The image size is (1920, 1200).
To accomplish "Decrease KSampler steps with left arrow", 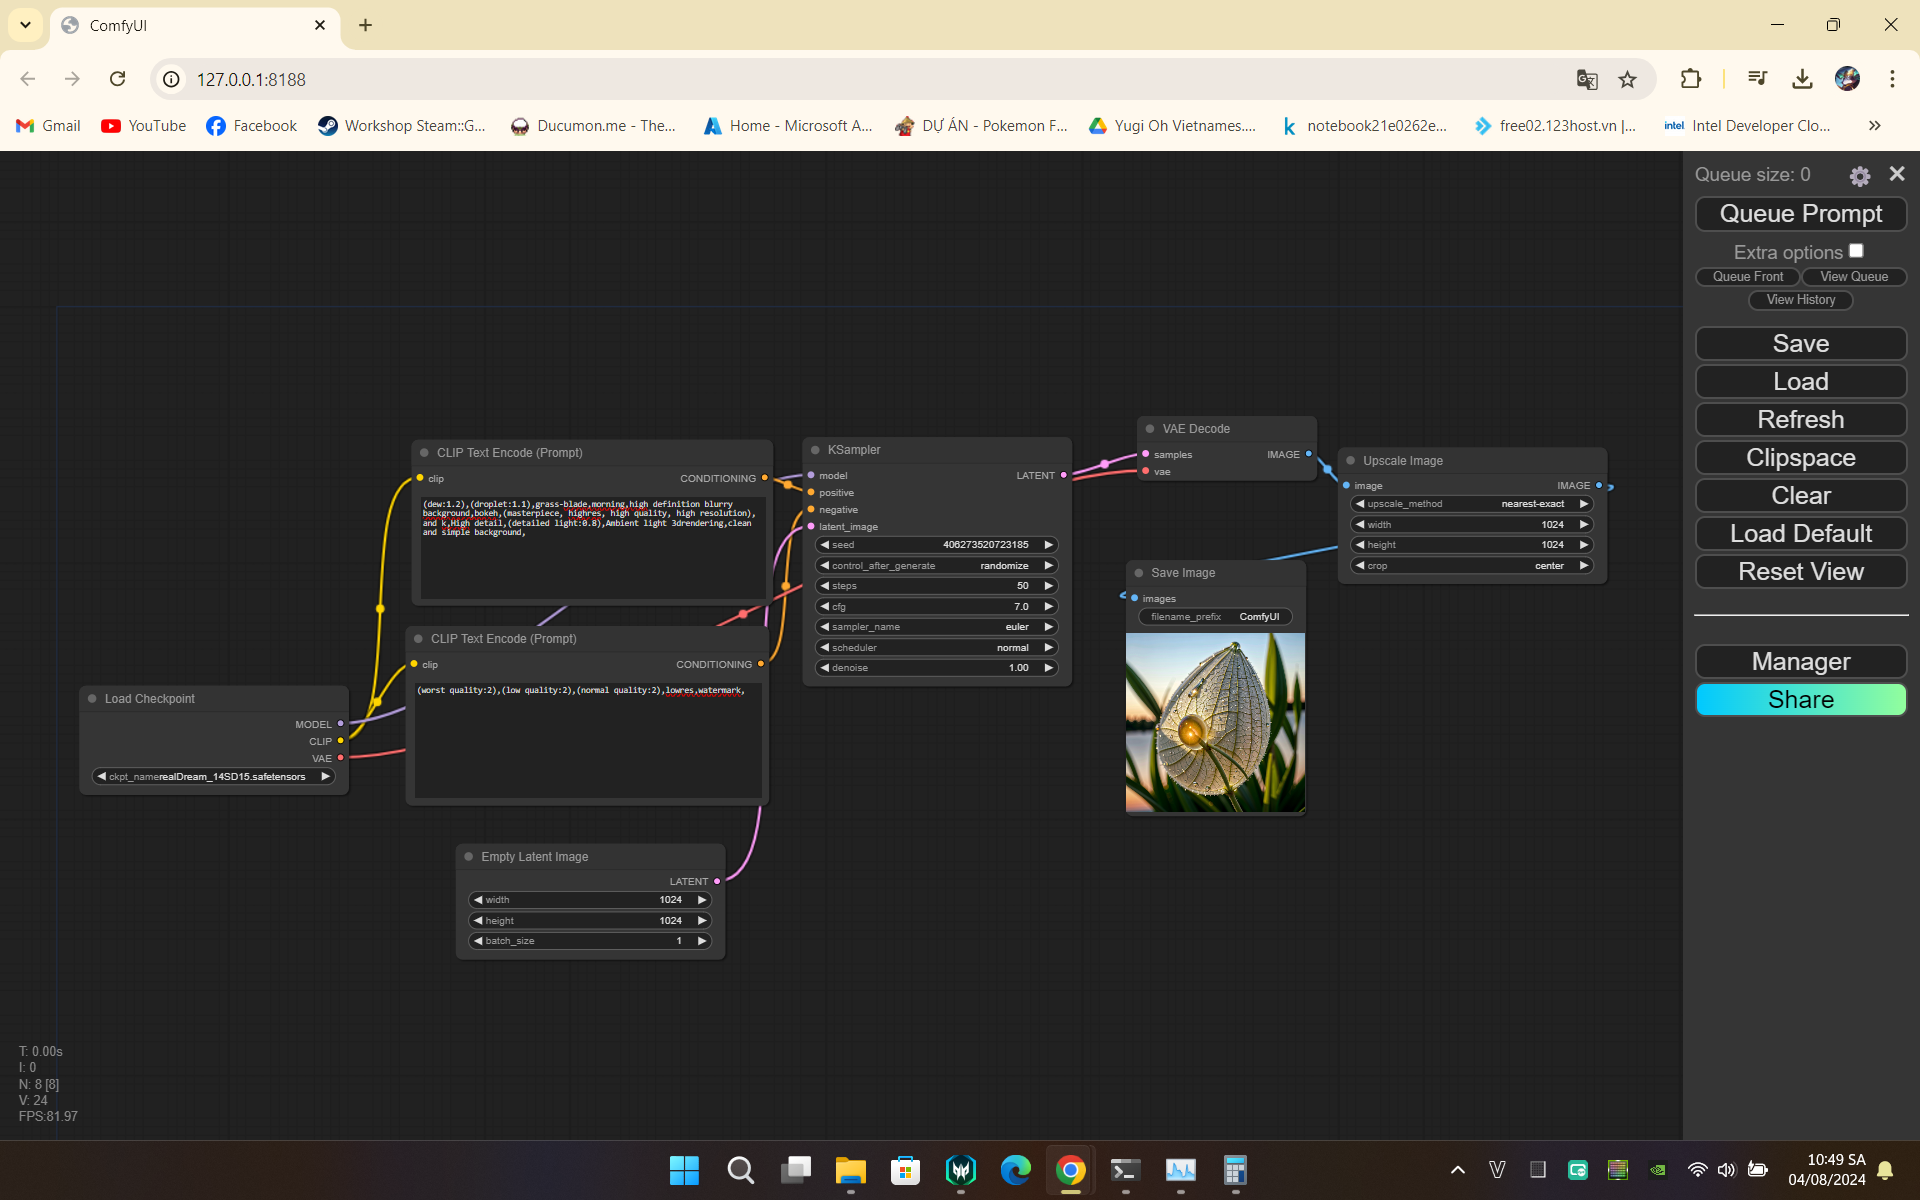I will 824,586.
